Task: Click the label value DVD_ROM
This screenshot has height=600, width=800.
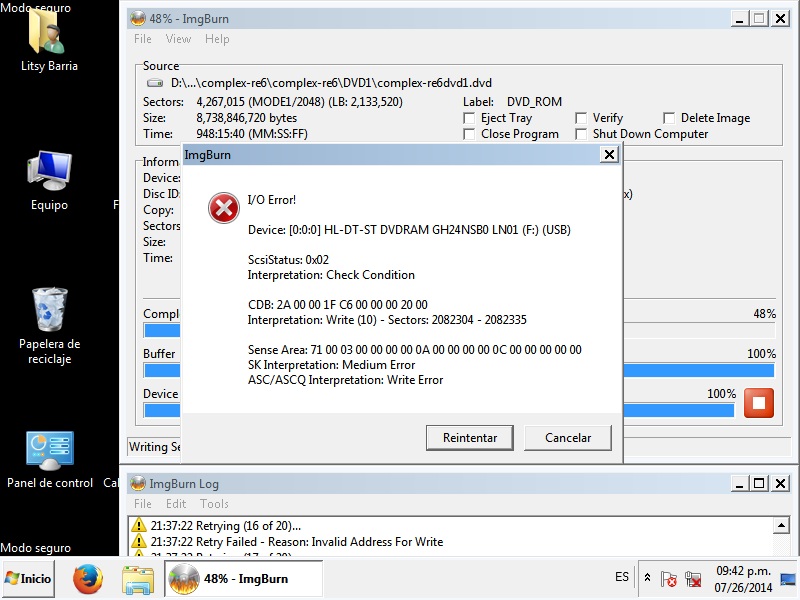Action: point(534,102)
